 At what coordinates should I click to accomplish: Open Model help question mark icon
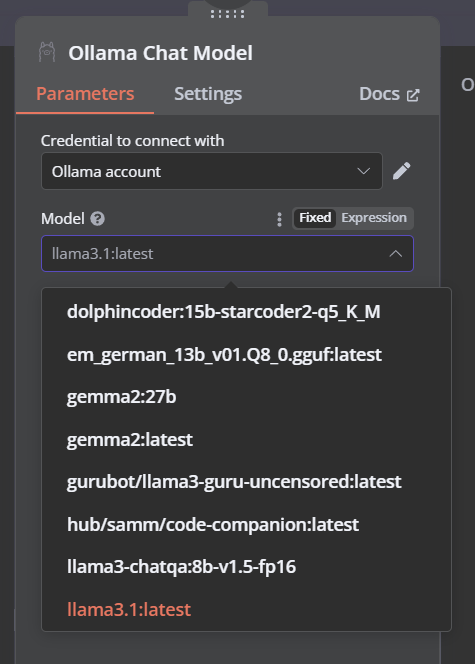[97, 219]
